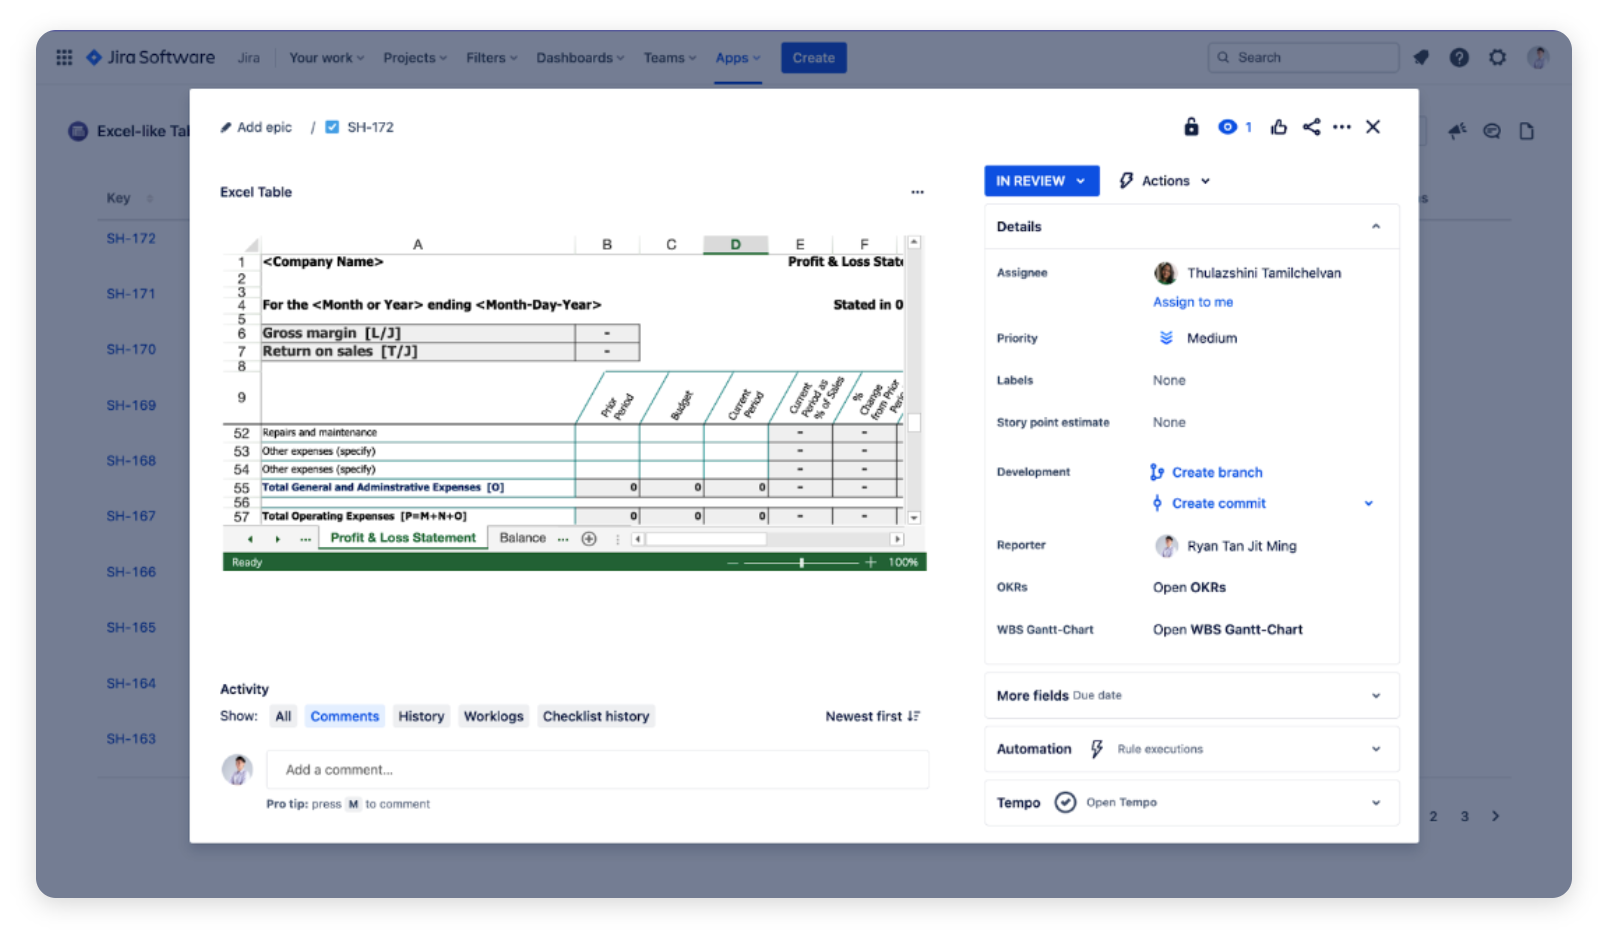Image resolution: width=1608 pixels, height=940 pixels.
Task: Click the lock restriction icon
Action: coord(1191,127)
